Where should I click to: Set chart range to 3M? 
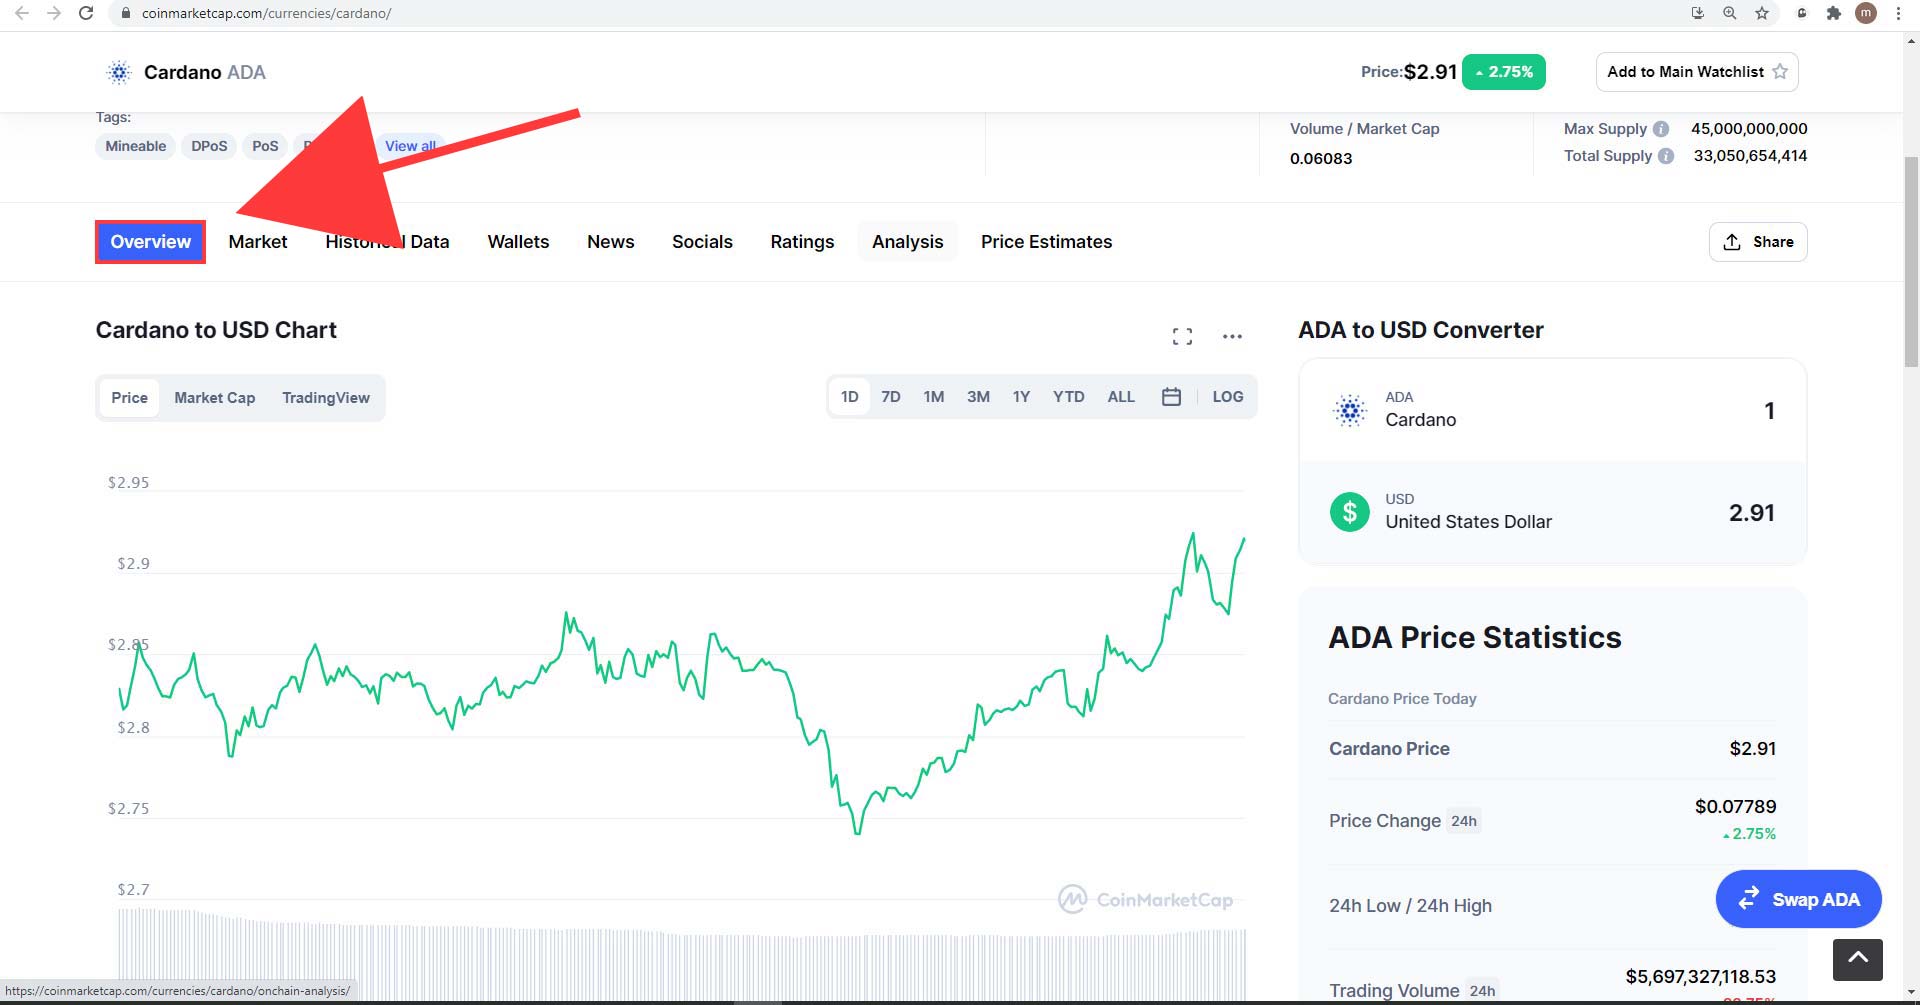(978, 397)
